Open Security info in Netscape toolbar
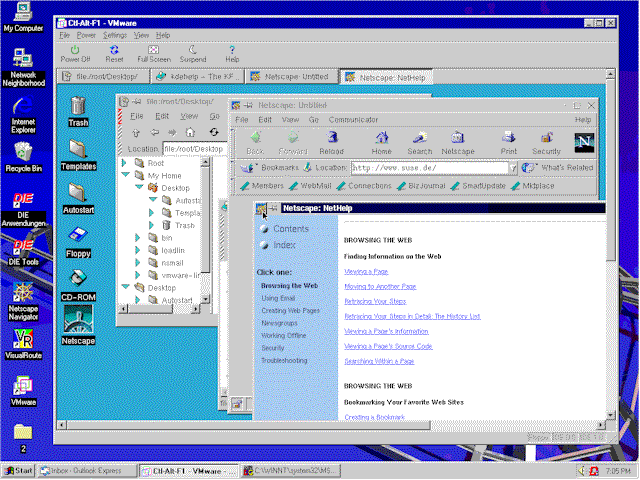 [547, 143]
